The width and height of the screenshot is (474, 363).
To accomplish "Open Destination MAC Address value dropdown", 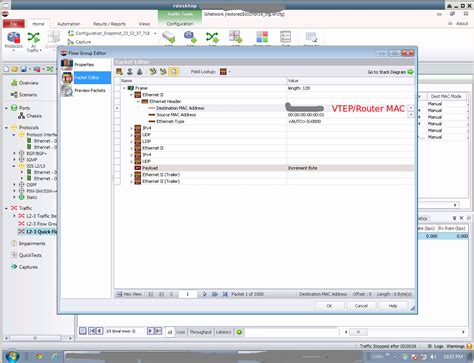I will [411, 108].
